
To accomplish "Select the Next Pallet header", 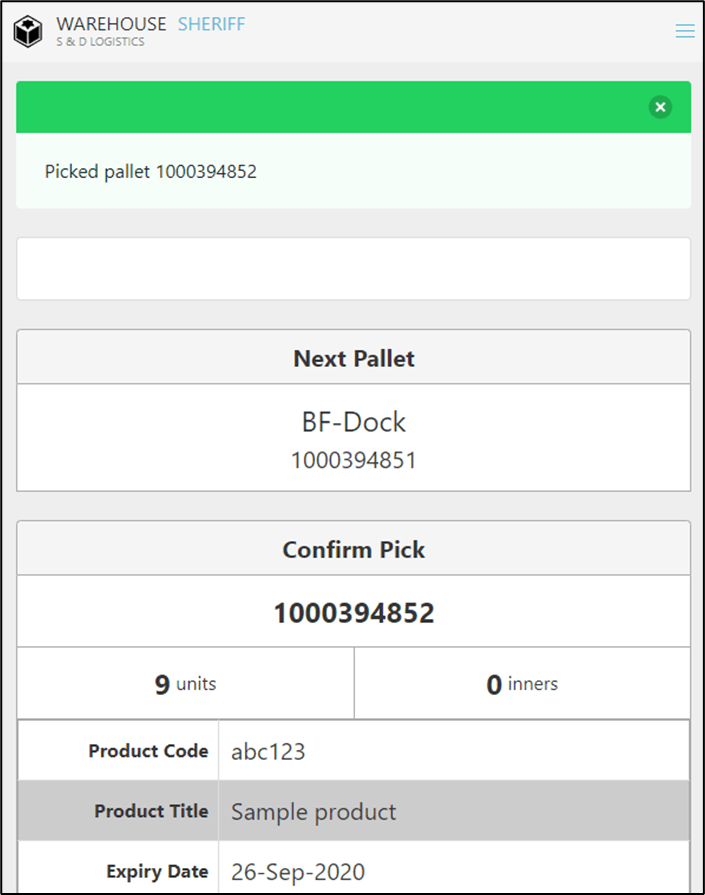I will click(x=353, y=358).
